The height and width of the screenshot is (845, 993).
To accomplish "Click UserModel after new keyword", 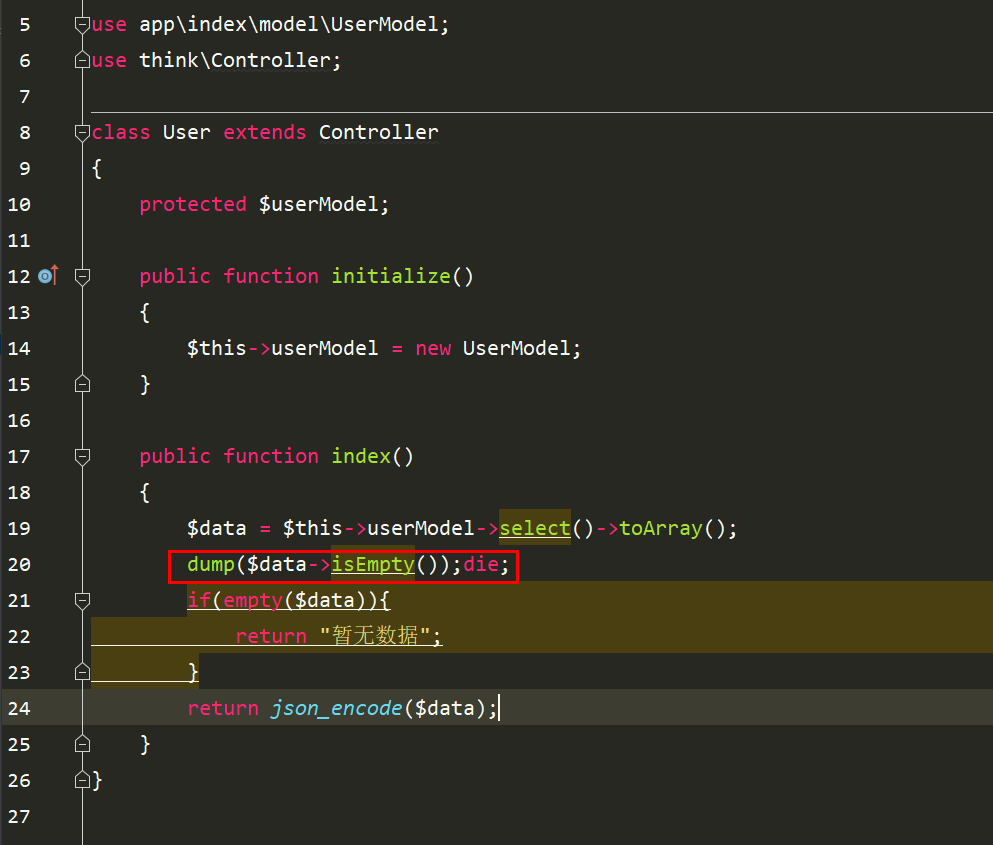I will point(516,348).
